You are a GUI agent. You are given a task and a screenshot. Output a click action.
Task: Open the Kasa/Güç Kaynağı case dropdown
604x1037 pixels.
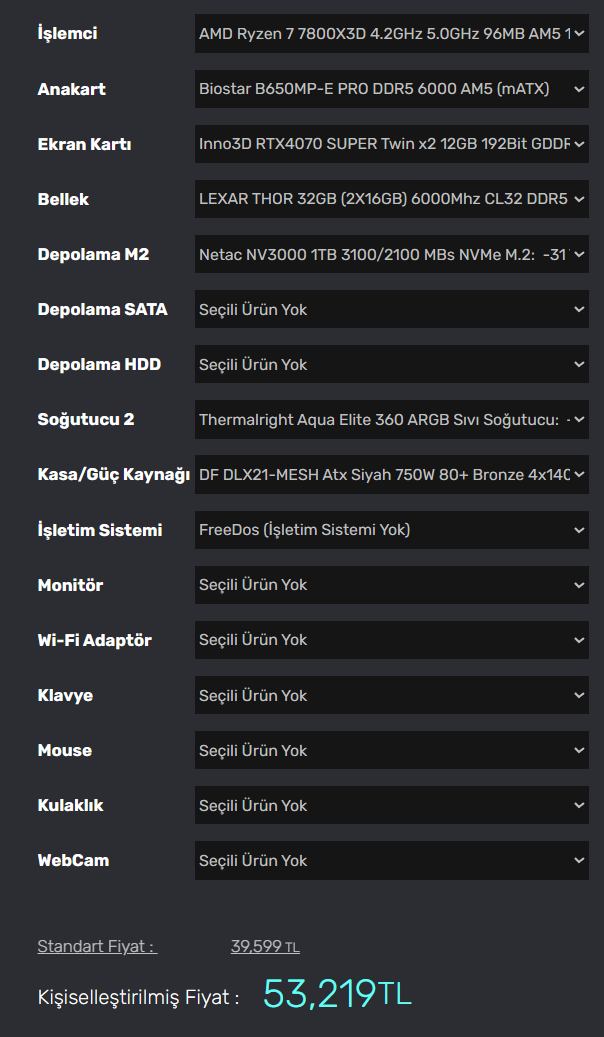(x=391, y=474)
